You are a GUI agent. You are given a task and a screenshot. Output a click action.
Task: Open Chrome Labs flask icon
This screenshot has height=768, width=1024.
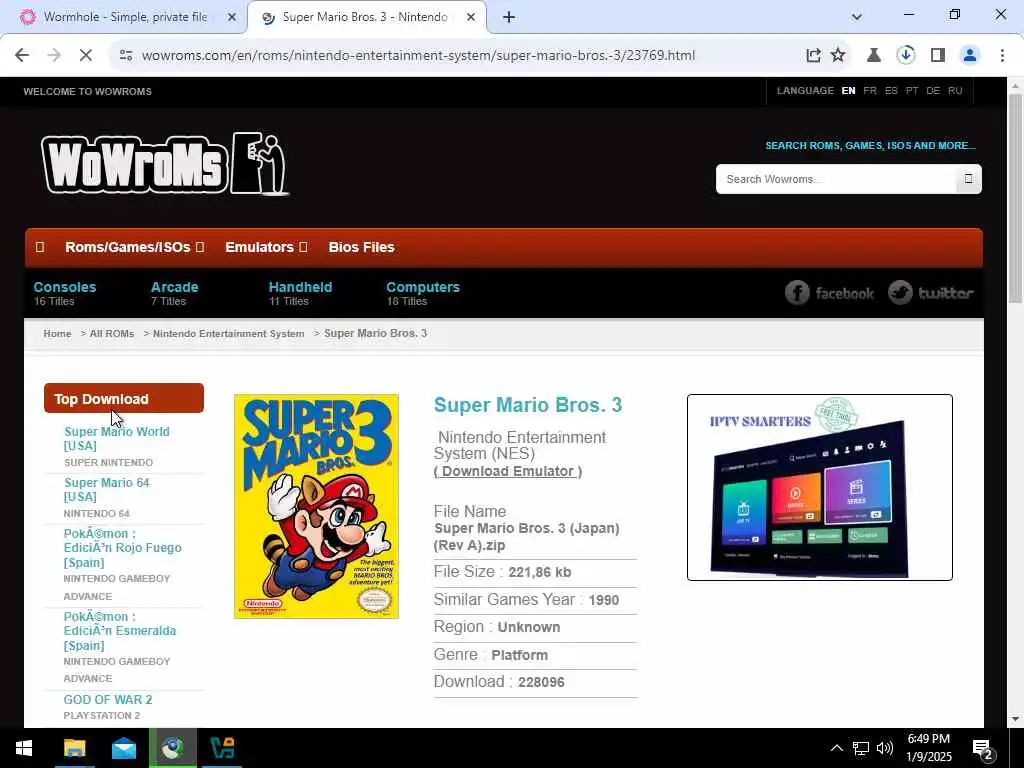[x=874, y=56]
